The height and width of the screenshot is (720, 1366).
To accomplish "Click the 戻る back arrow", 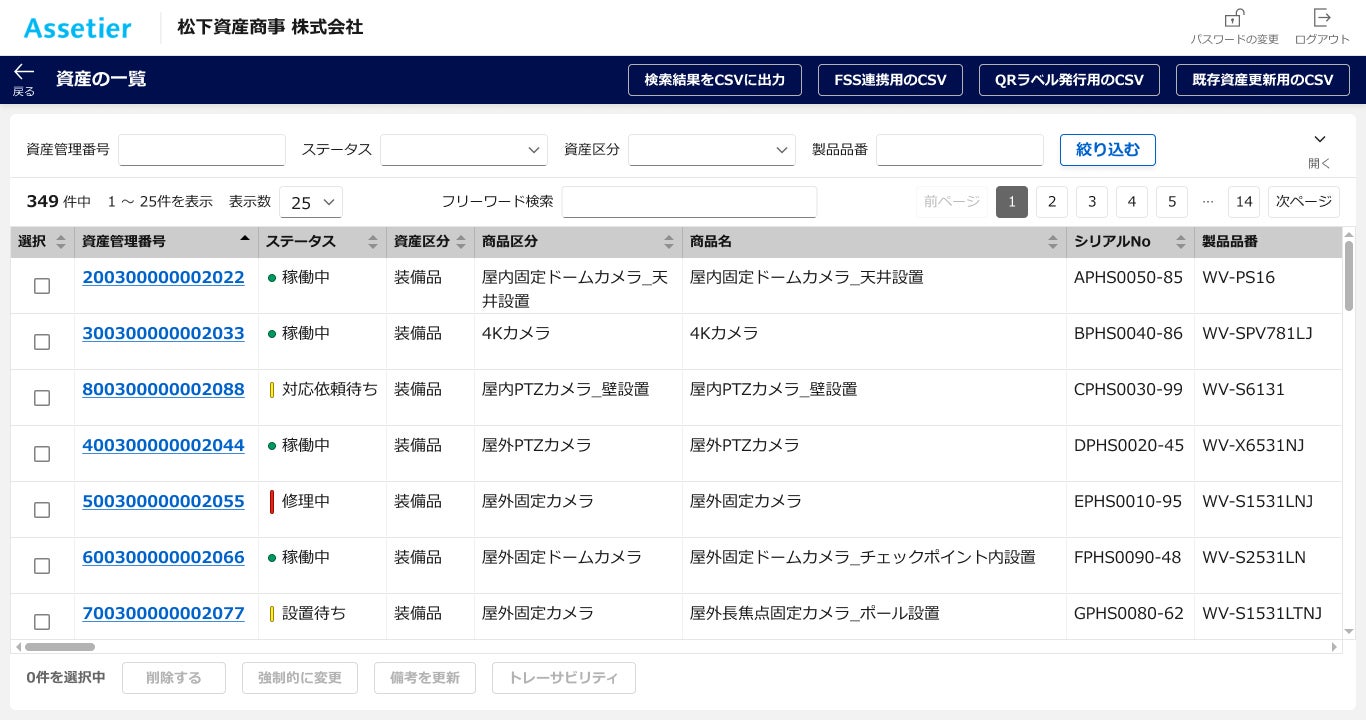I will (23, 72).
